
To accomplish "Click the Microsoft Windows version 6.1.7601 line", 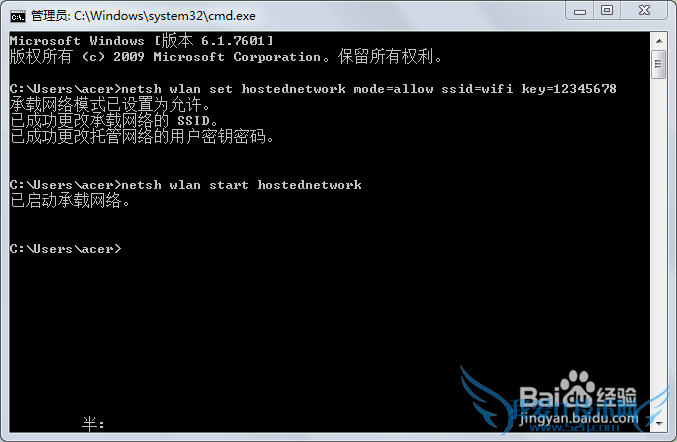I will [142, 41].
